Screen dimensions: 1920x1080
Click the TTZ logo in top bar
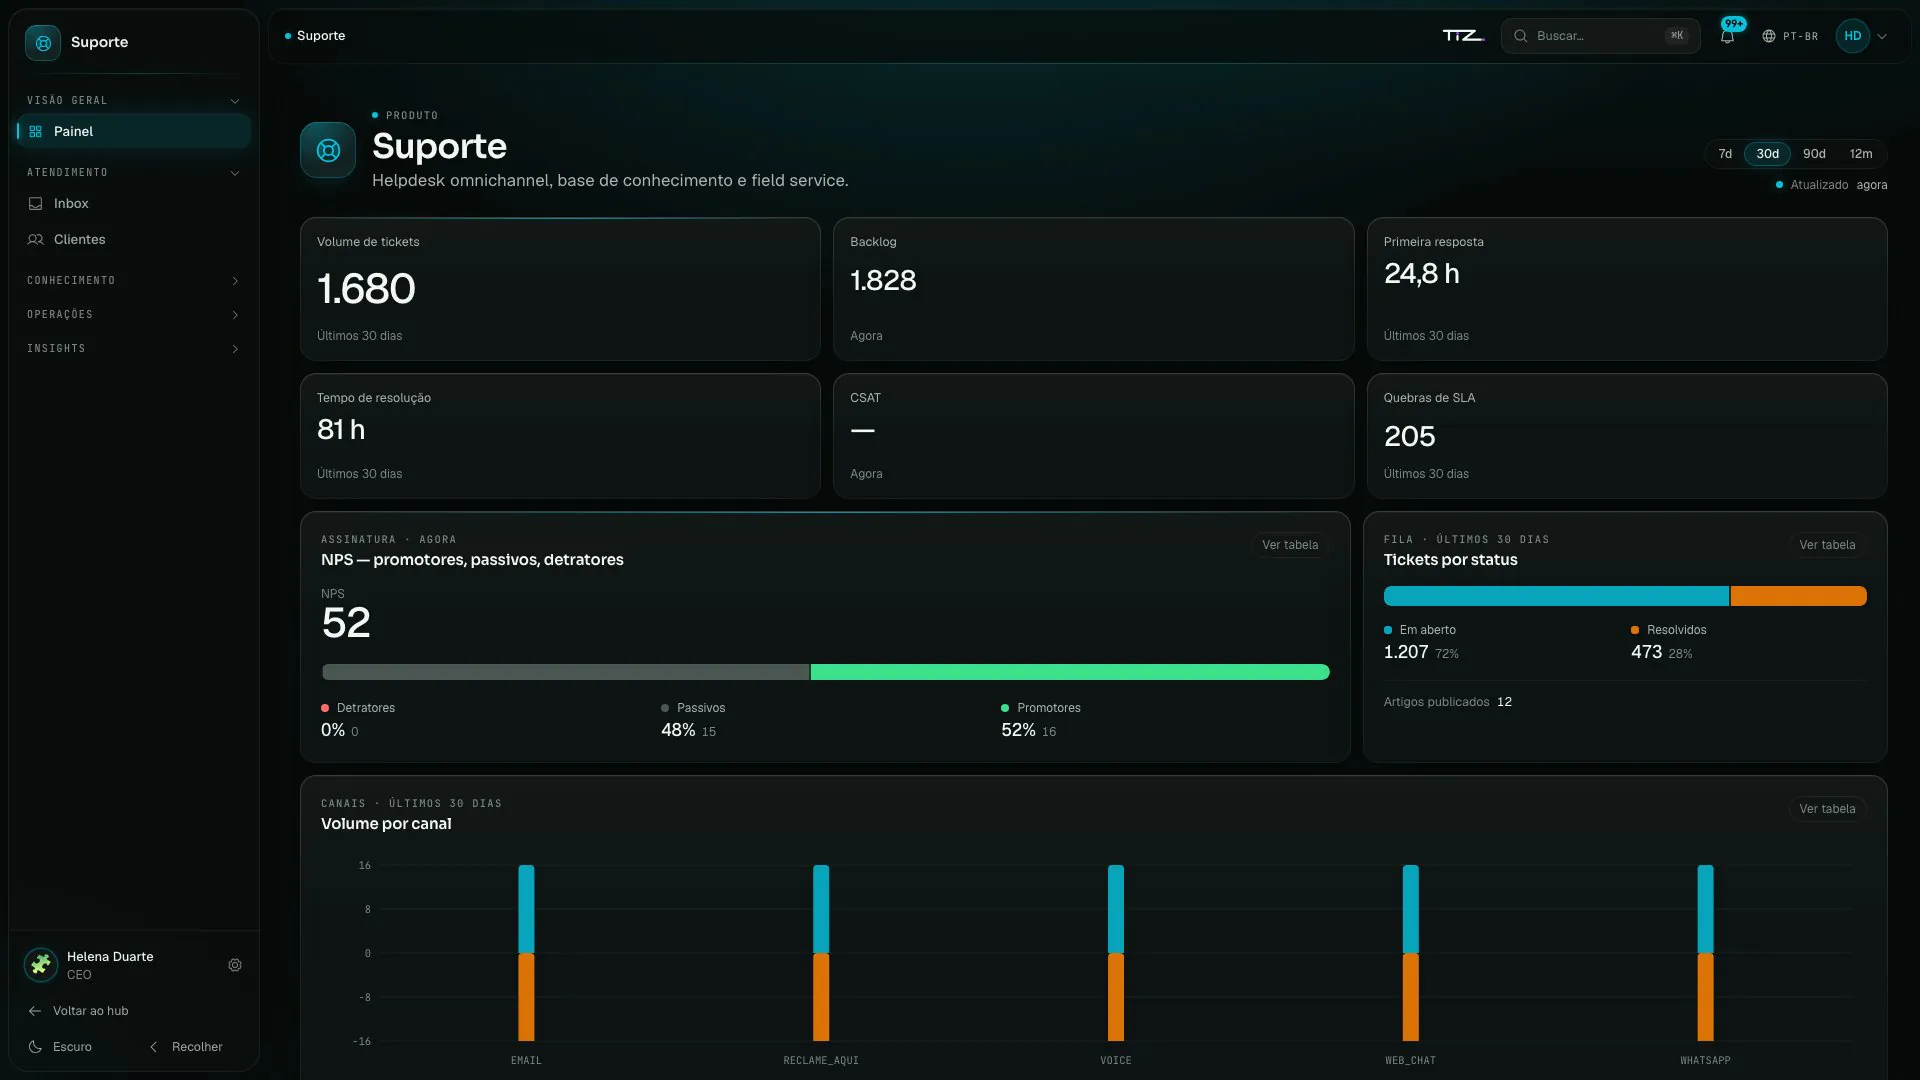click(1463, 36)
